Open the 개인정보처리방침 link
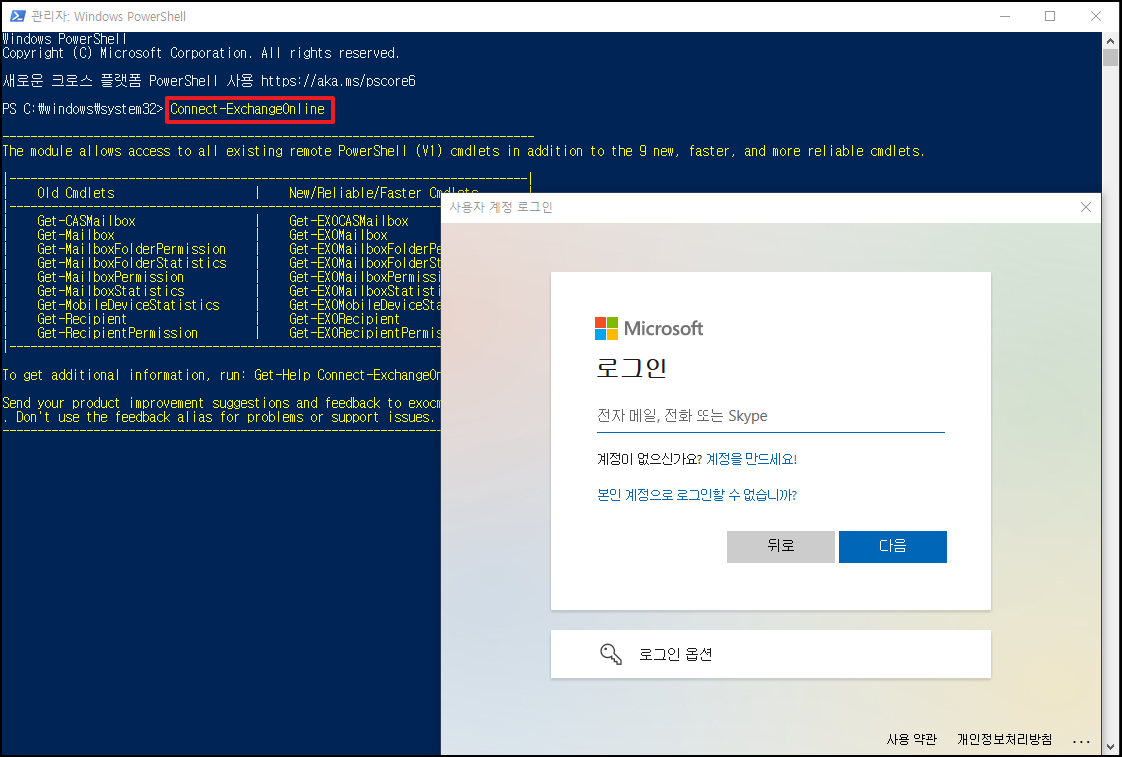Image resolution: width=1122 pixels, height=757 pixels. [x=1005, y=739]
